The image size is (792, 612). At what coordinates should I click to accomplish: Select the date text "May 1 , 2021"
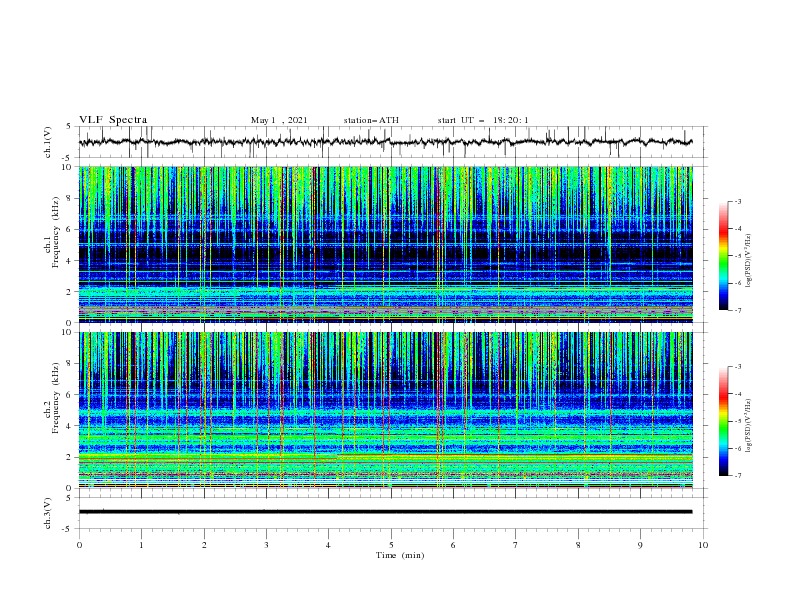pos(279,120)
